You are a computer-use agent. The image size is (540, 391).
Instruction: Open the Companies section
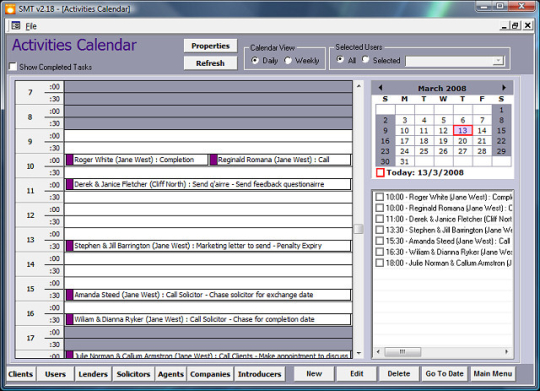coord(210,374)
